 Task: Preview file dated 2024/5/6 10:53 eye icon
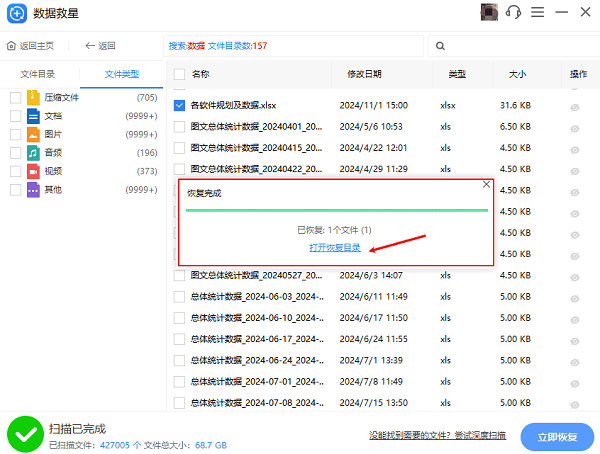tap(575, 129)
